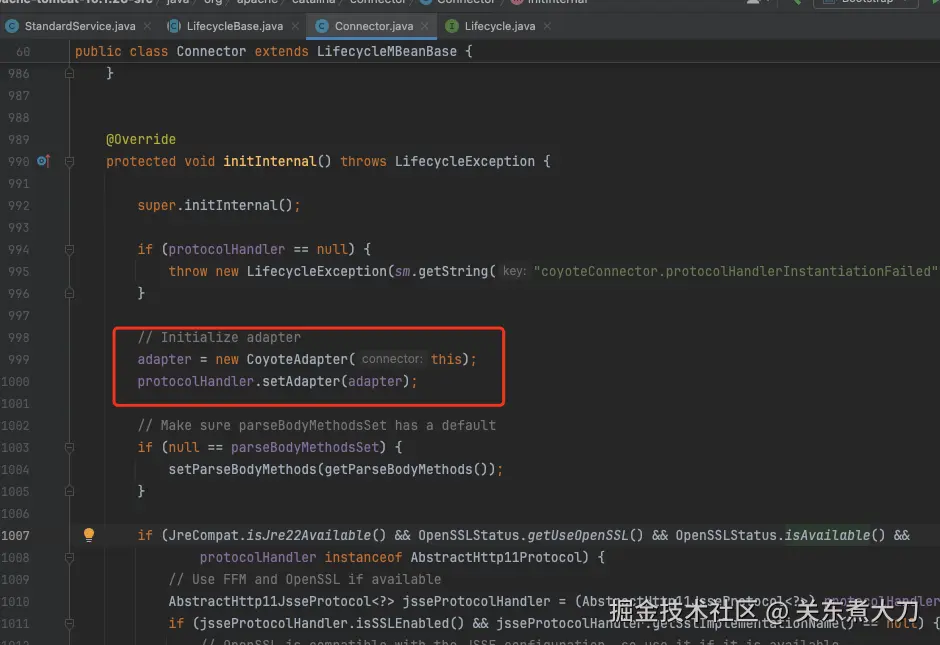
Task: Click the fold end marker on line 996
Action: coord(70,293)
